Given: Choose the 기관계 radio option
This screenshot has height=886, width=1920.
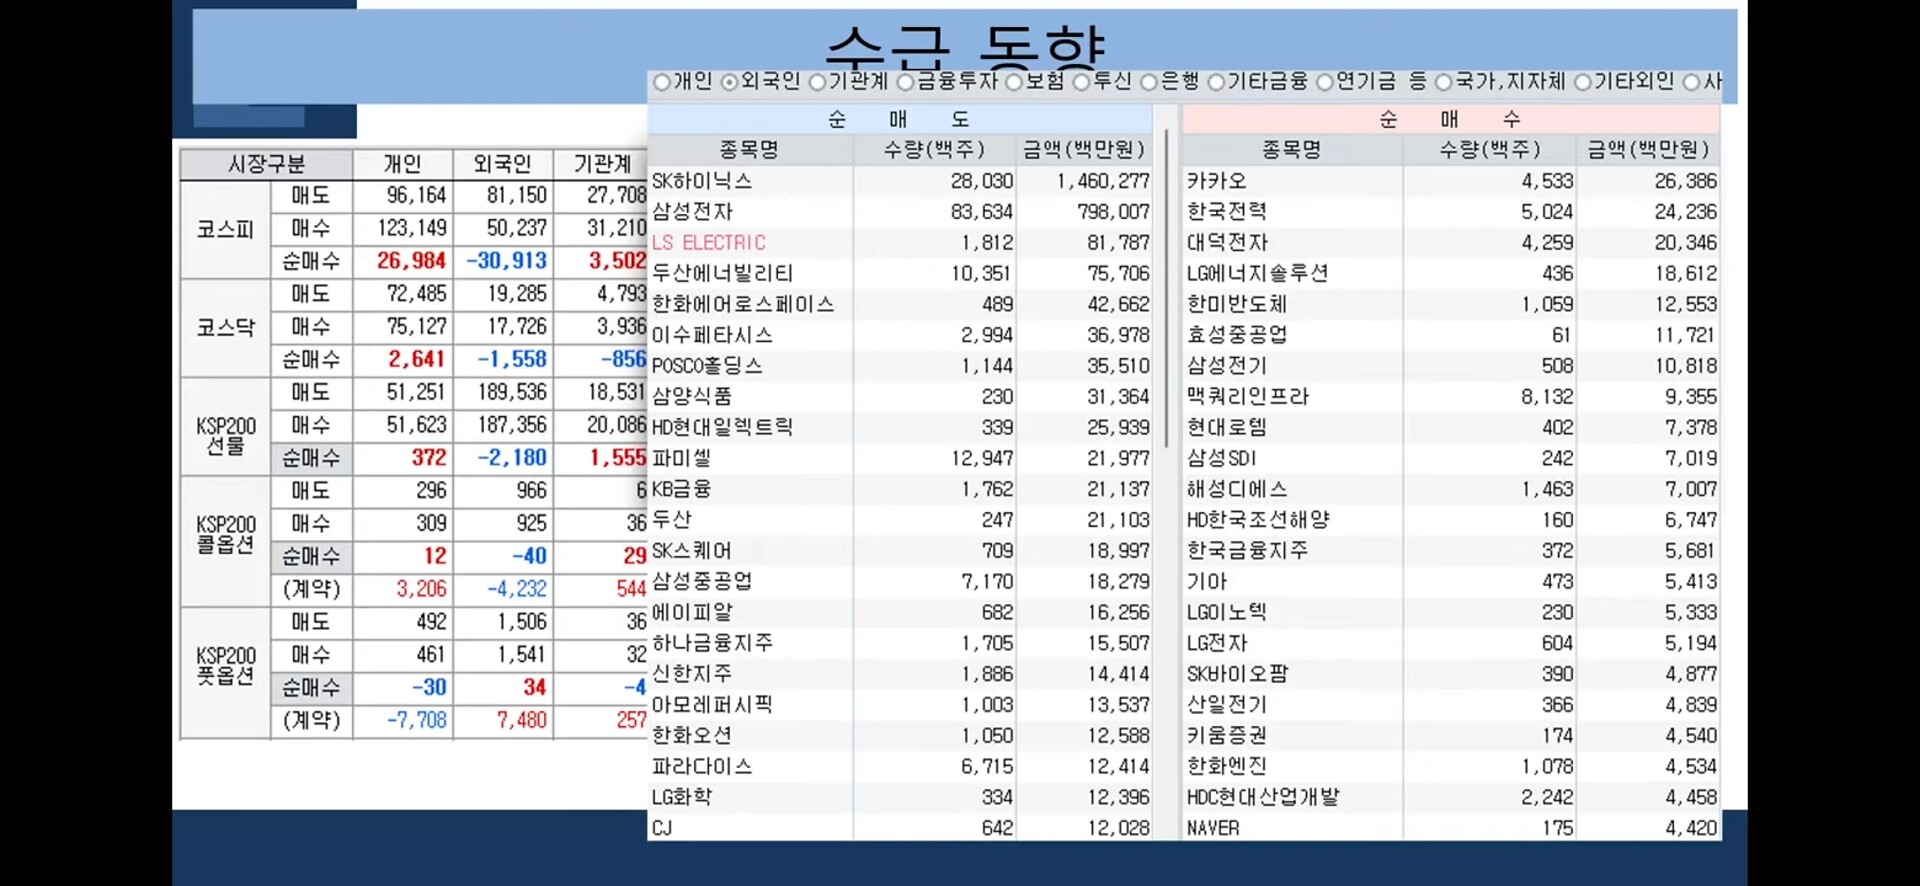Looking at the screenshot, I should [817, 83].
